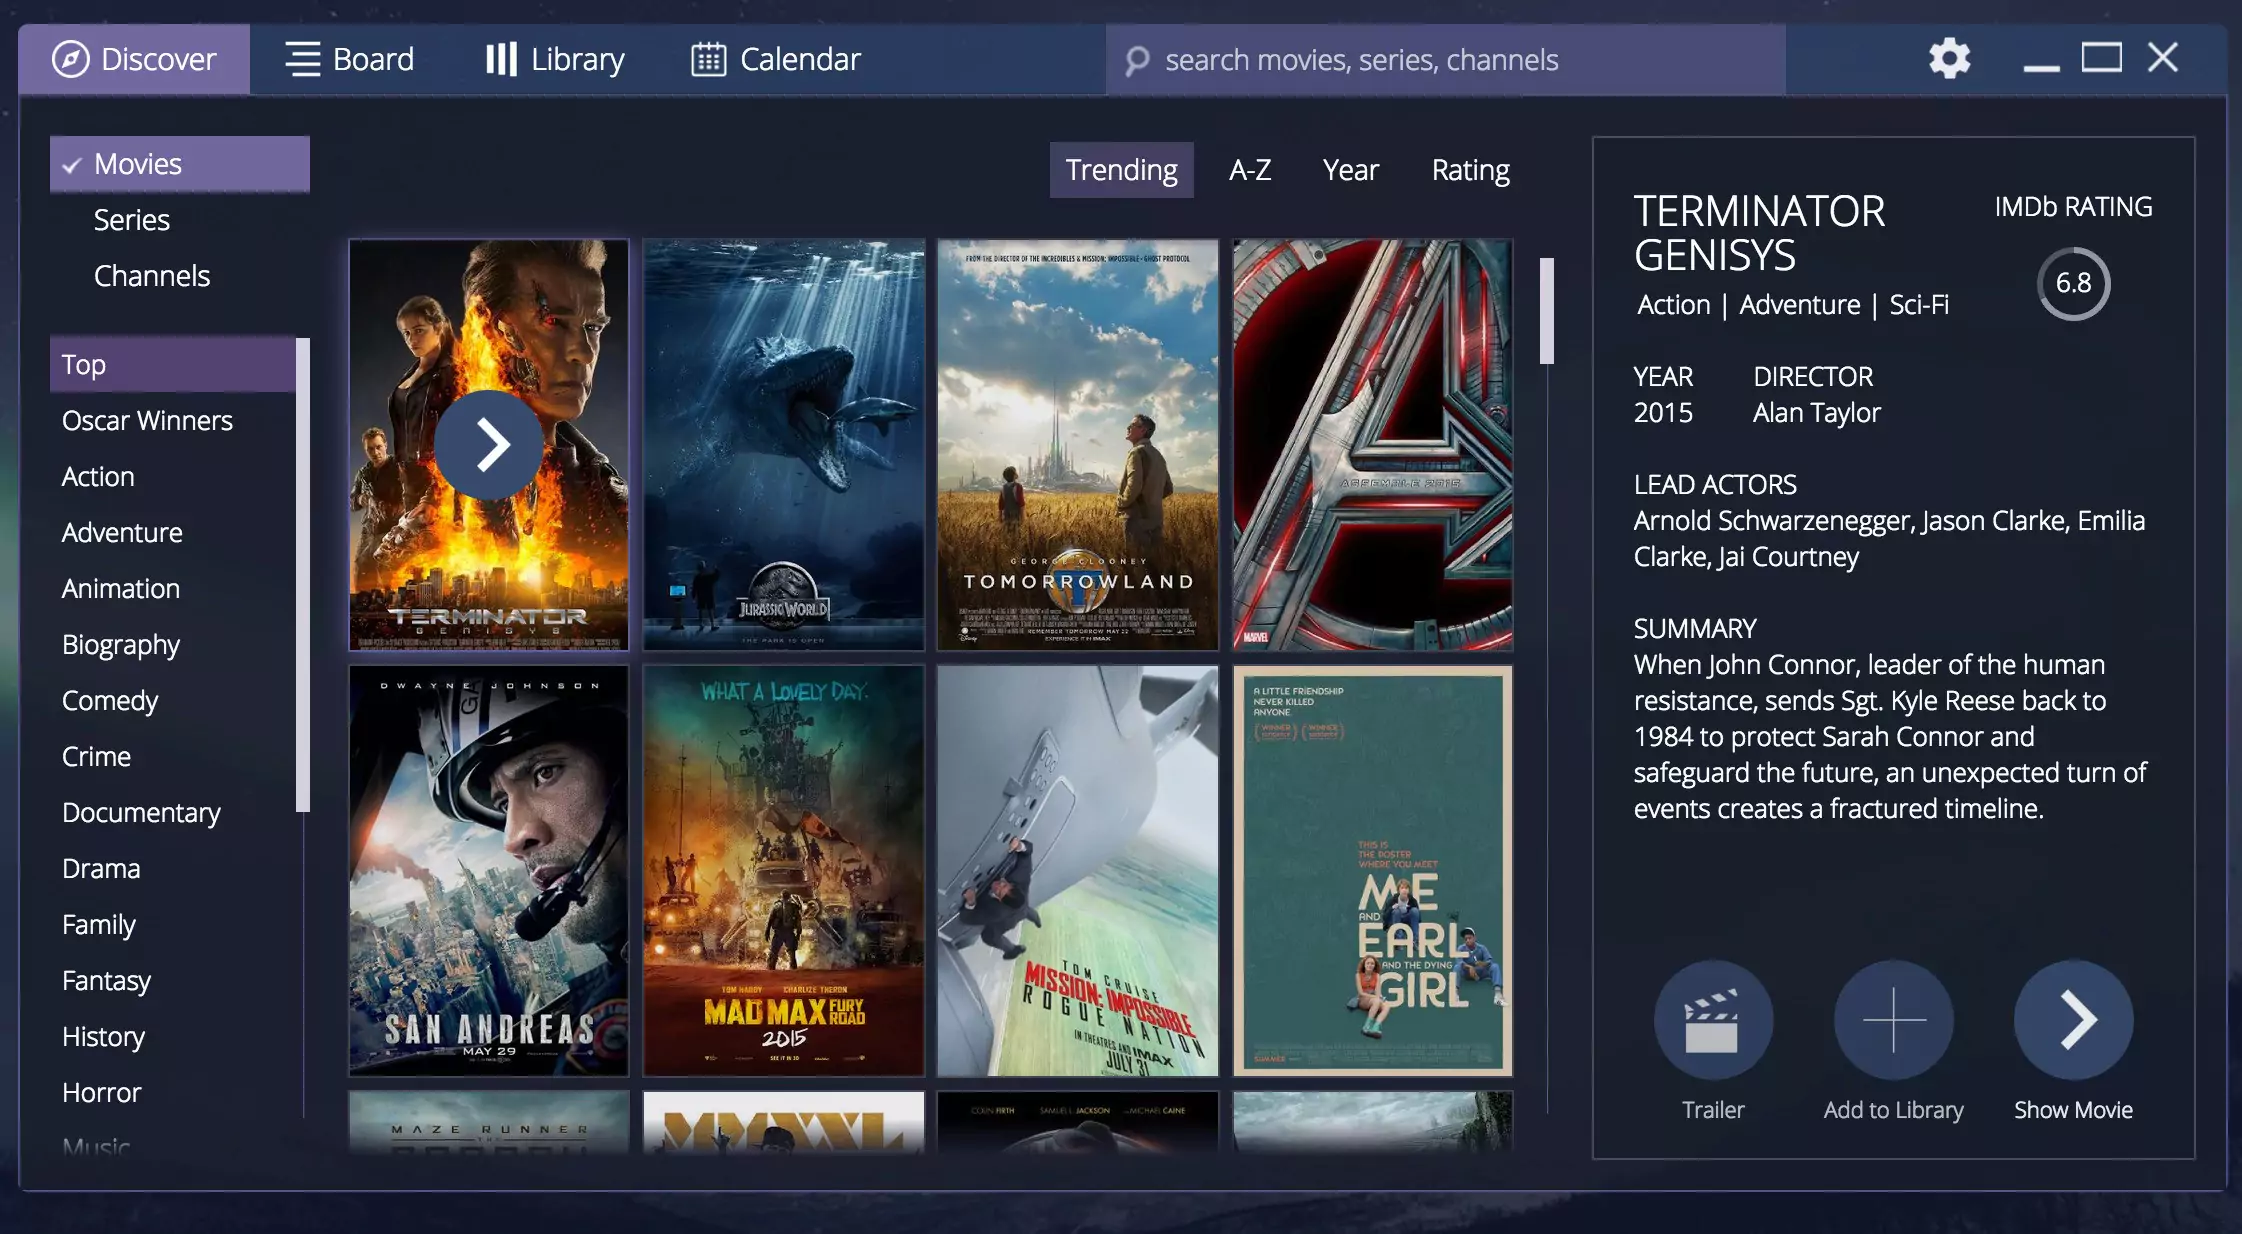Click the Show Movie arrow icon
Viewport: 2242px width, 1234px height.
pos(2074,1019)
